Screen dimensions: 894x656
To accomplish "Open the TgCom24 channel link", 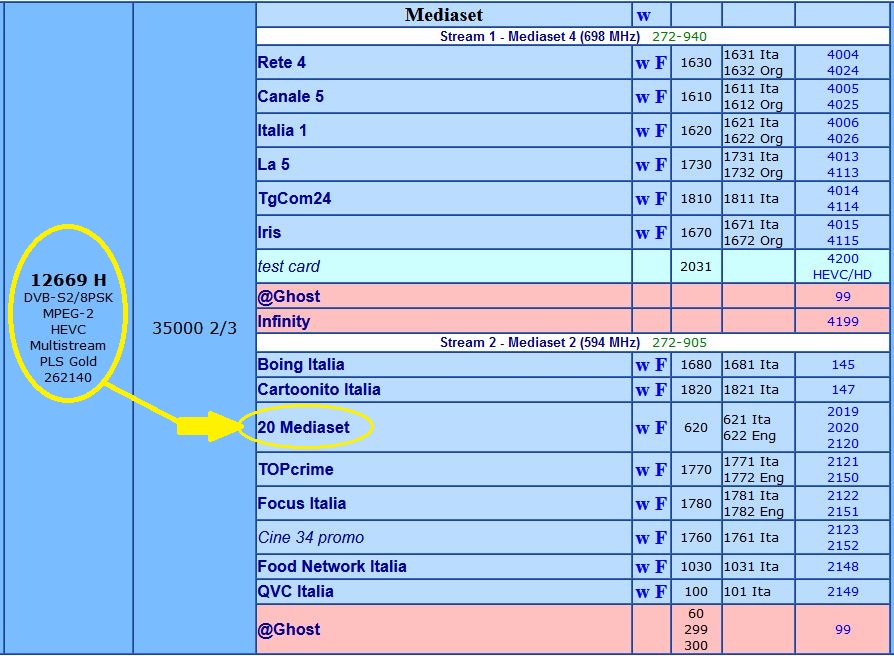I will point(294,198).
